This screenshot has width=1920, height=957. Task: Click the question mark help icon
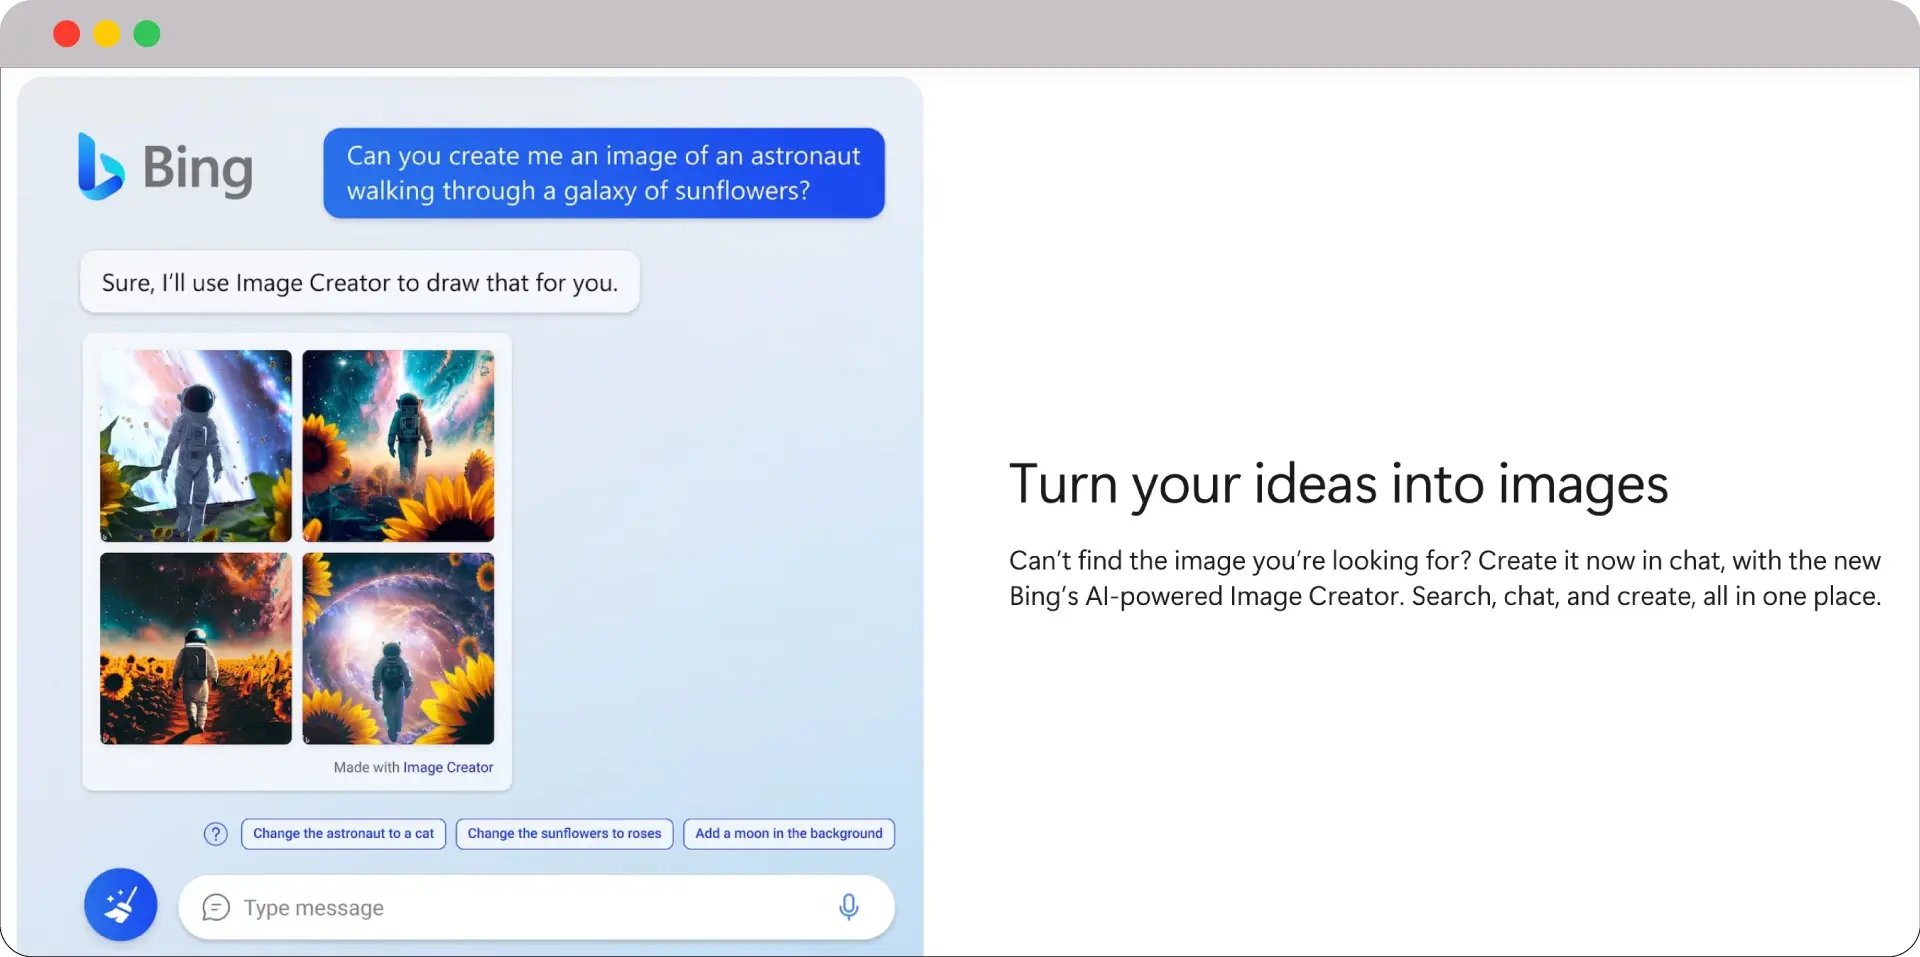point(215,834)
